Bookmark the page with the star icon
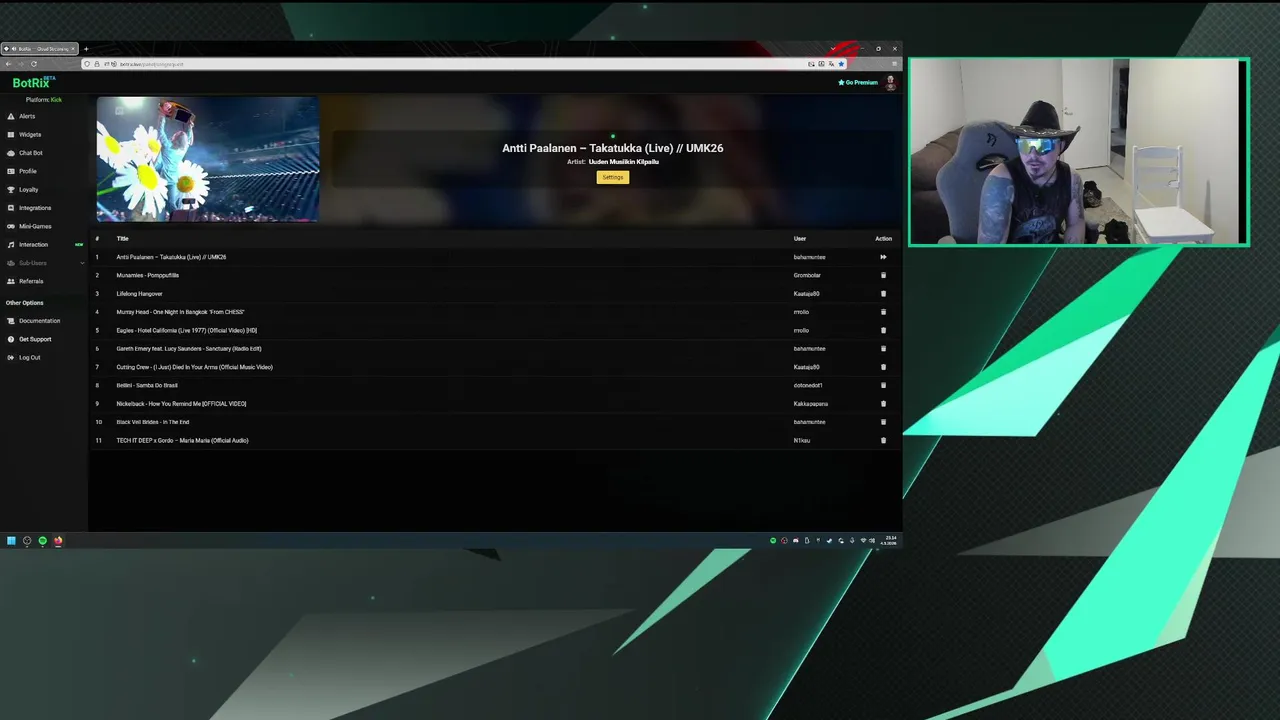The width and height of the screenshot is (1280, 720). tap(841, 64)
